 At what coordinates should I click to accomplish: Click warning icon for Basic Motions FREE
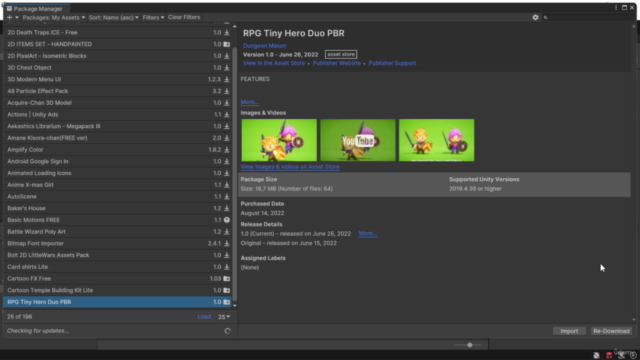(227, 220)
